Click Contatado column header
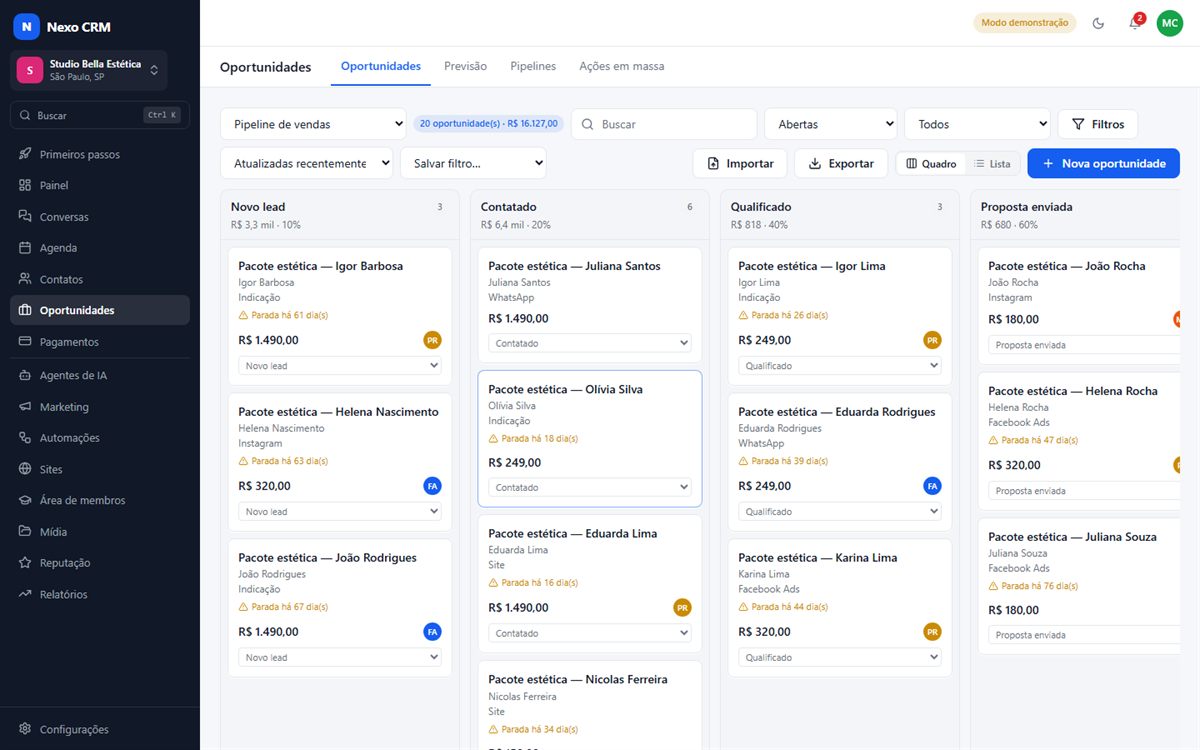The height and width of the screenshot is (750, 1200). (x=590, y=215)
